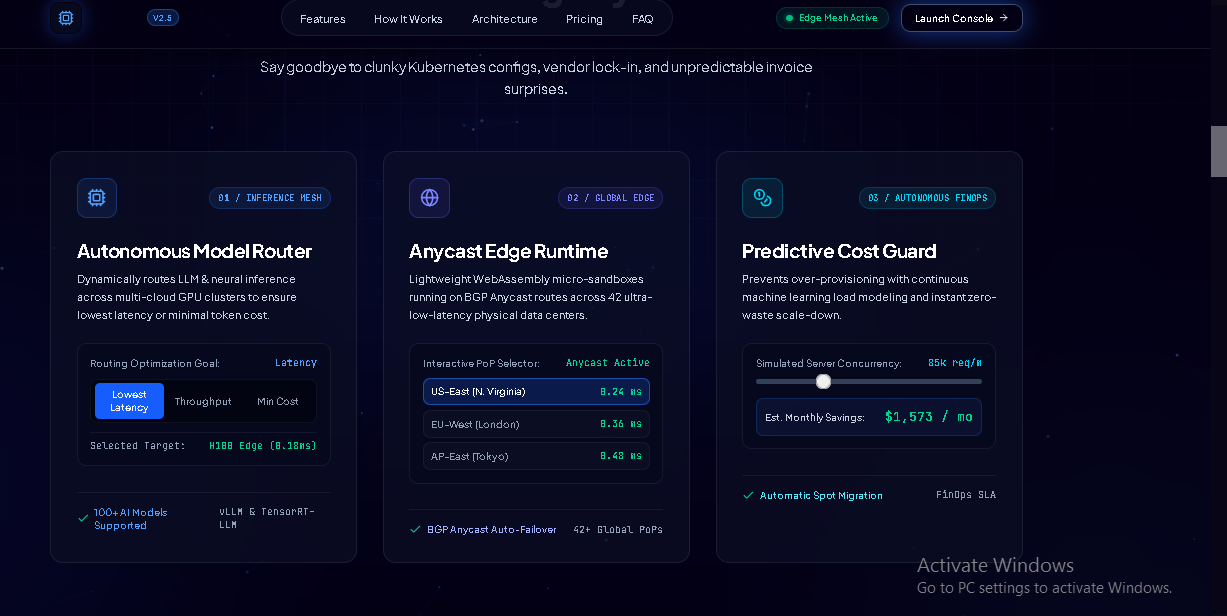The image size is (1227, 616).
Task: Click the $1,573 / mo savings value
Action: coord(929,417)
